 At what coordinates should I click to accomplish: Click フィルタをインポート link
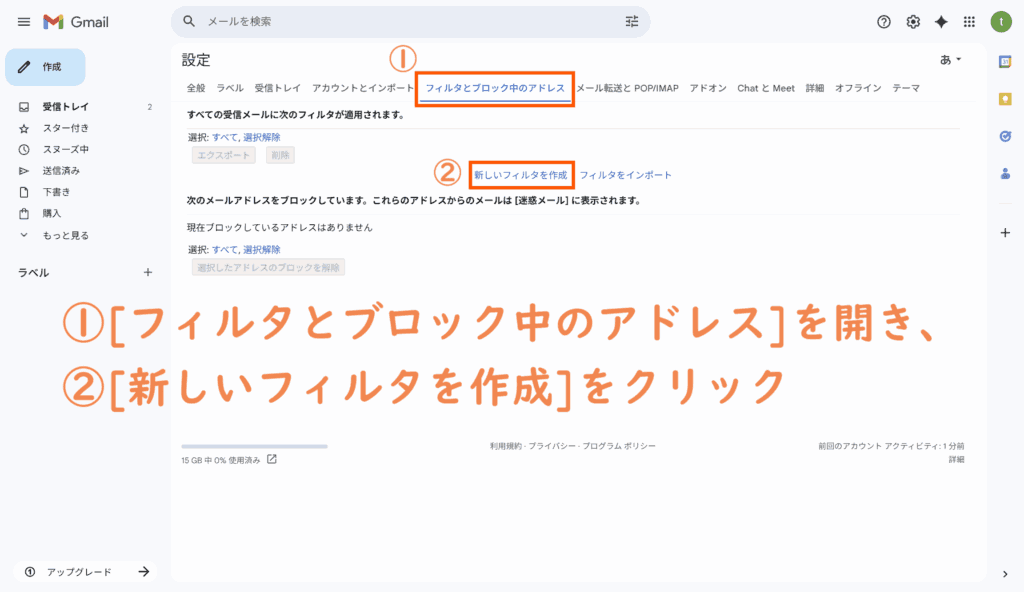625,175
